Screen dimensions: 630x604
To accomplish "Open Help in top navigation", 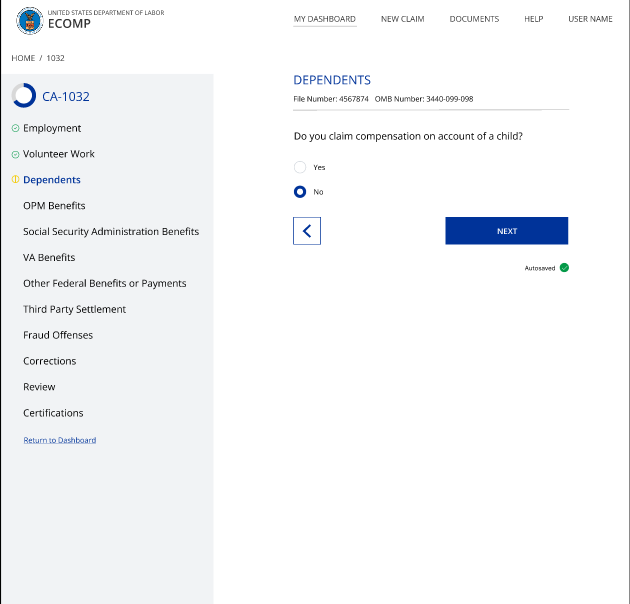I will point(534,19).
